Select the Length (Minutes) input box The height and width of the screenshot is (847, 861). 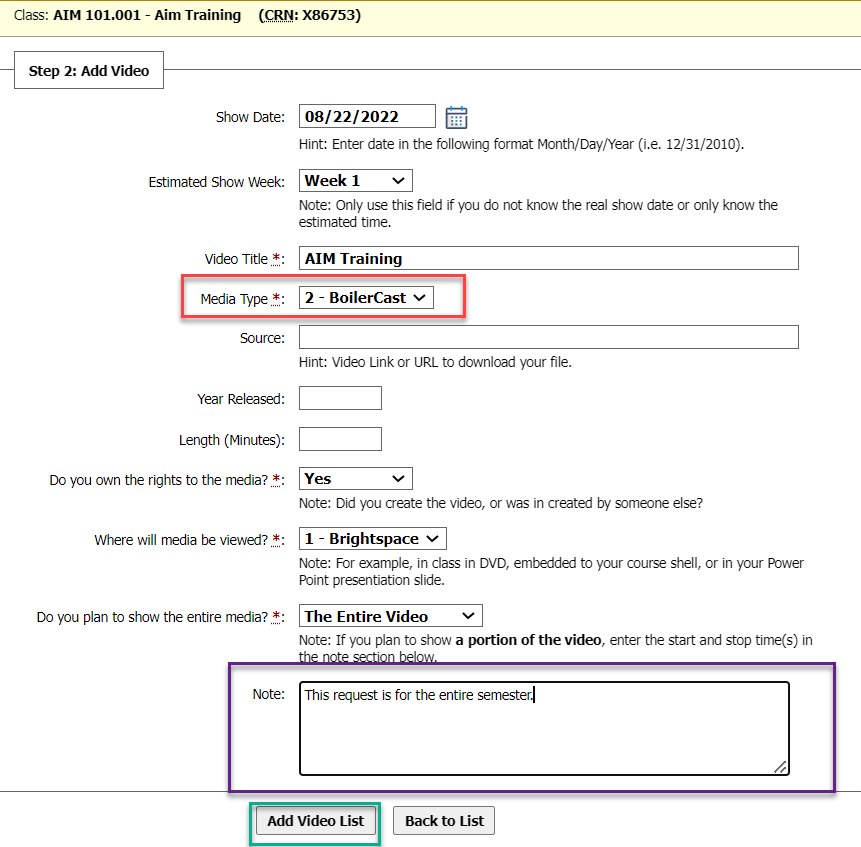(340, 439)
